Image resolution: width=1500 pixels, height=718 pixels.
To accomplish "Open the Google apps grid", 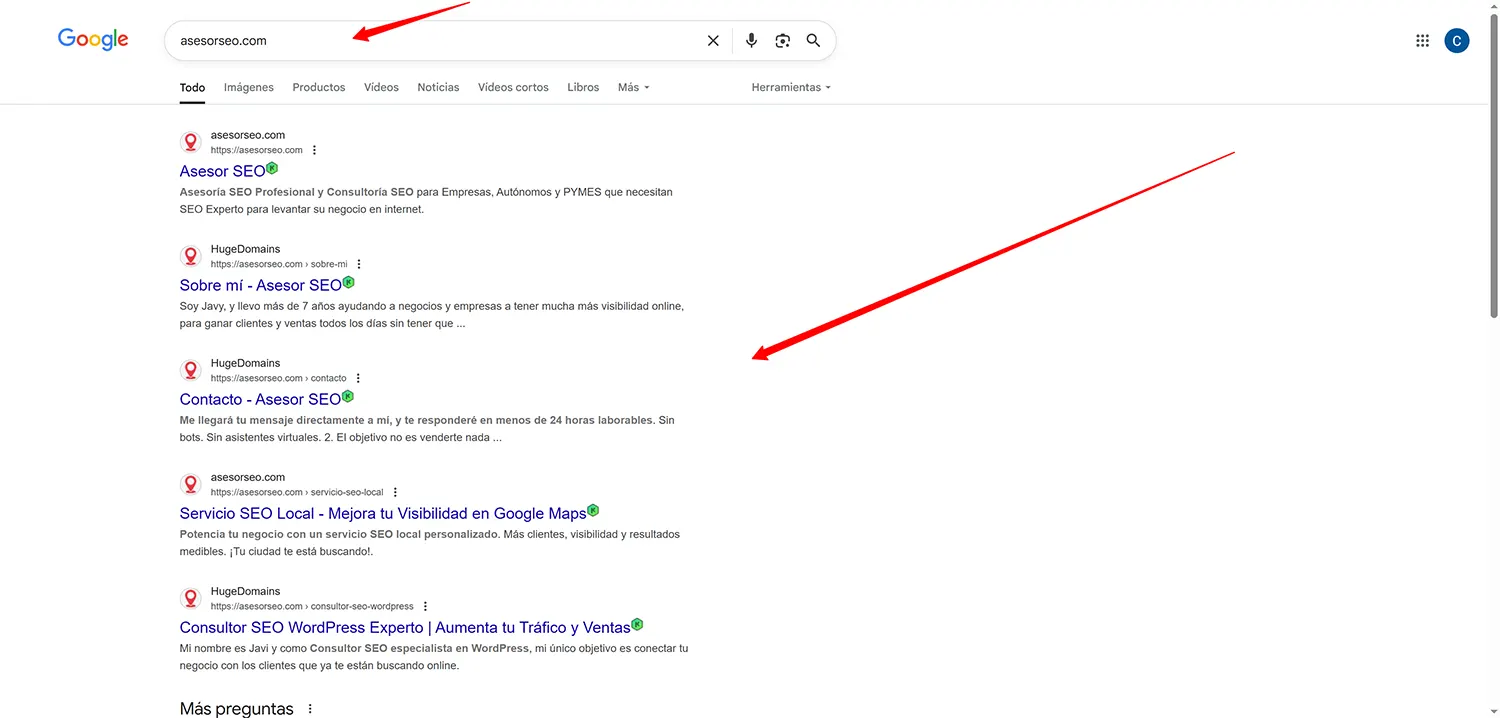I will click(1422, 40).
